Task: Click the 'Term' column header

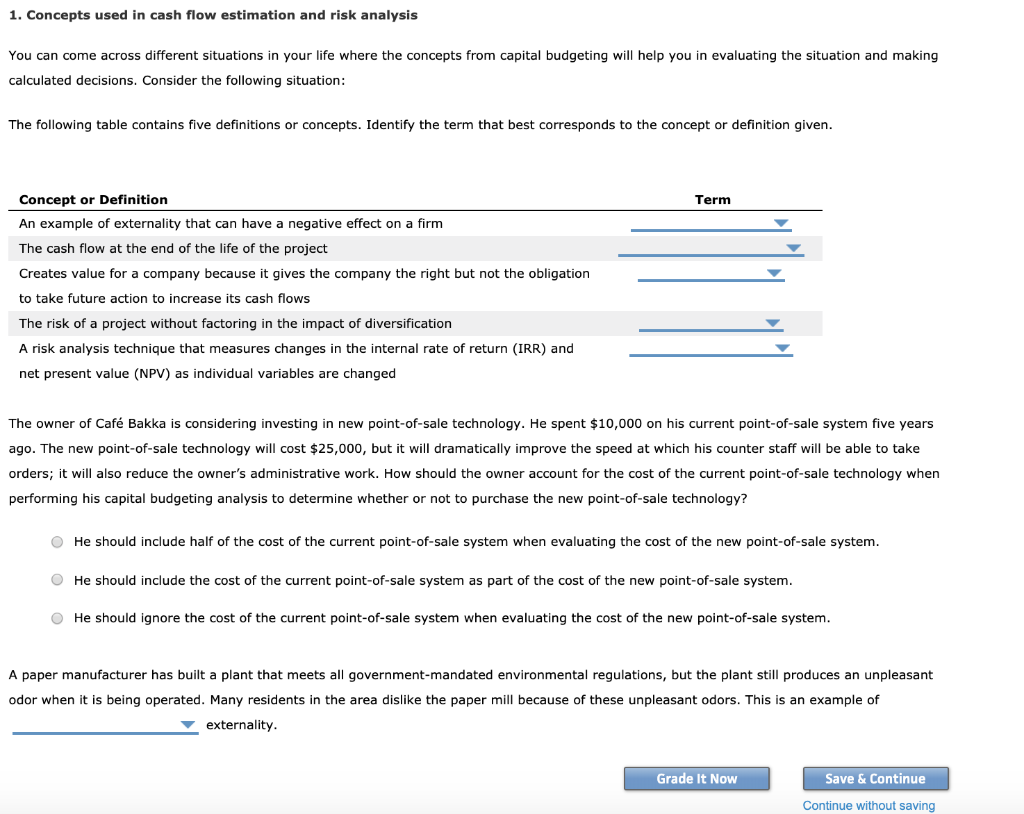Action: [x=712, y=199]
